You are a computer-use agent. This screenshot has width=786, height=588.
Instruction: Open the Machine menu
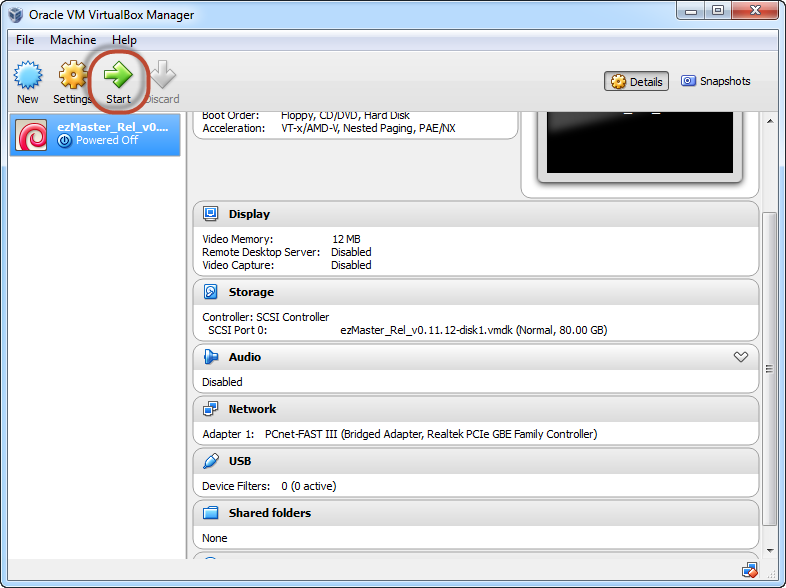click(73, 40)
